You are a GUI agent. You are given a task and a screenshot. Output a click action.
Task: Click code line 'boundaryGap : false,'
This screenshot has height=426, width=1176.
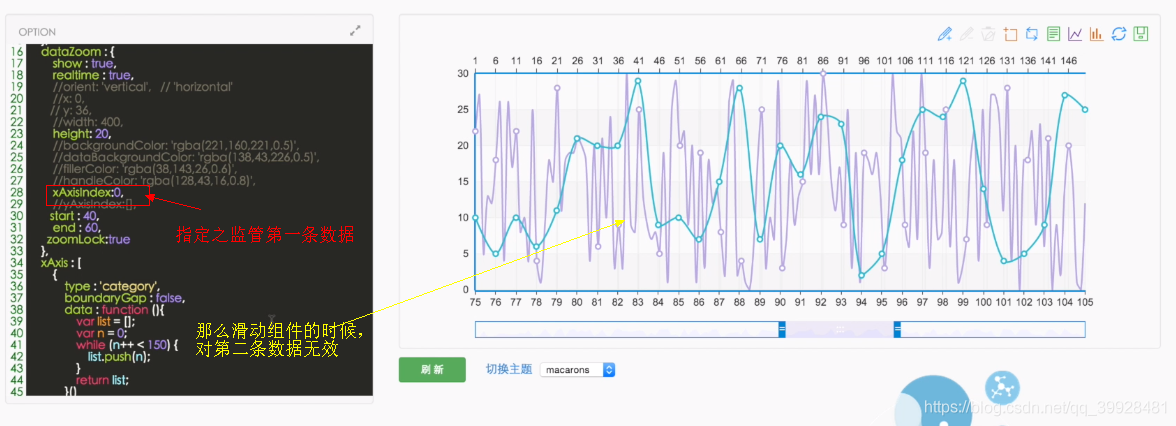coord(122,297)
